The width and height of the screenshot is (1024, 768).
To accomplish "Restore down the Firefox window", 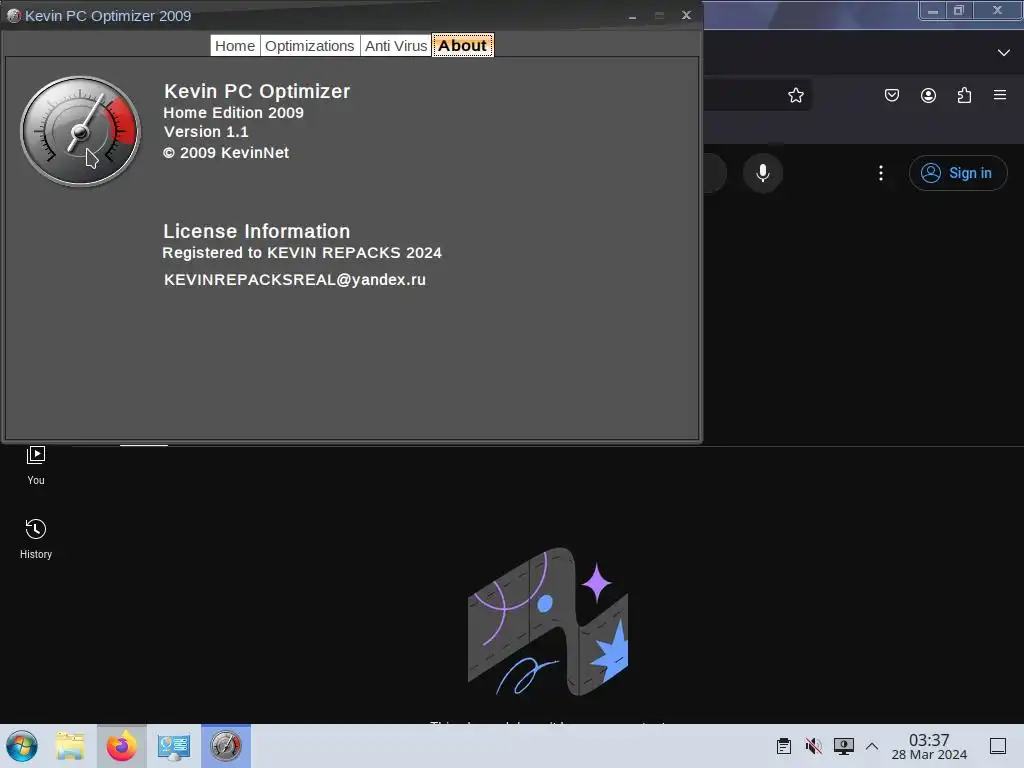I will [x=959, y=11].
